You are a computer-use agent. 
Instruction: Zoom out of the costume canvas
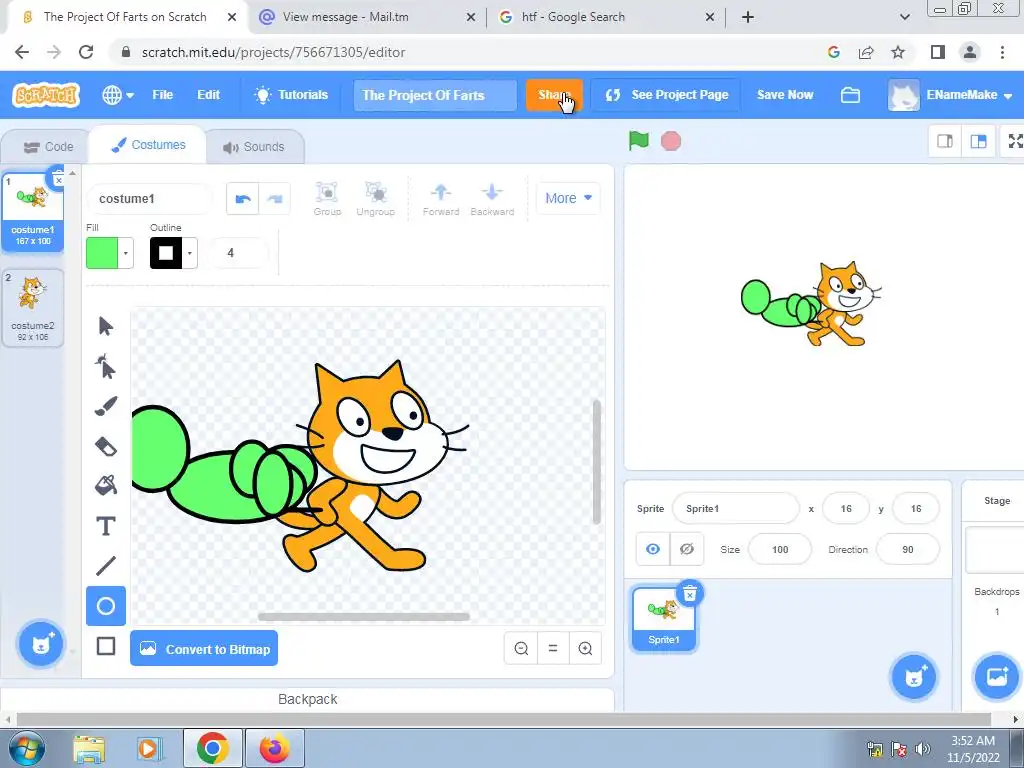(521, 648)
